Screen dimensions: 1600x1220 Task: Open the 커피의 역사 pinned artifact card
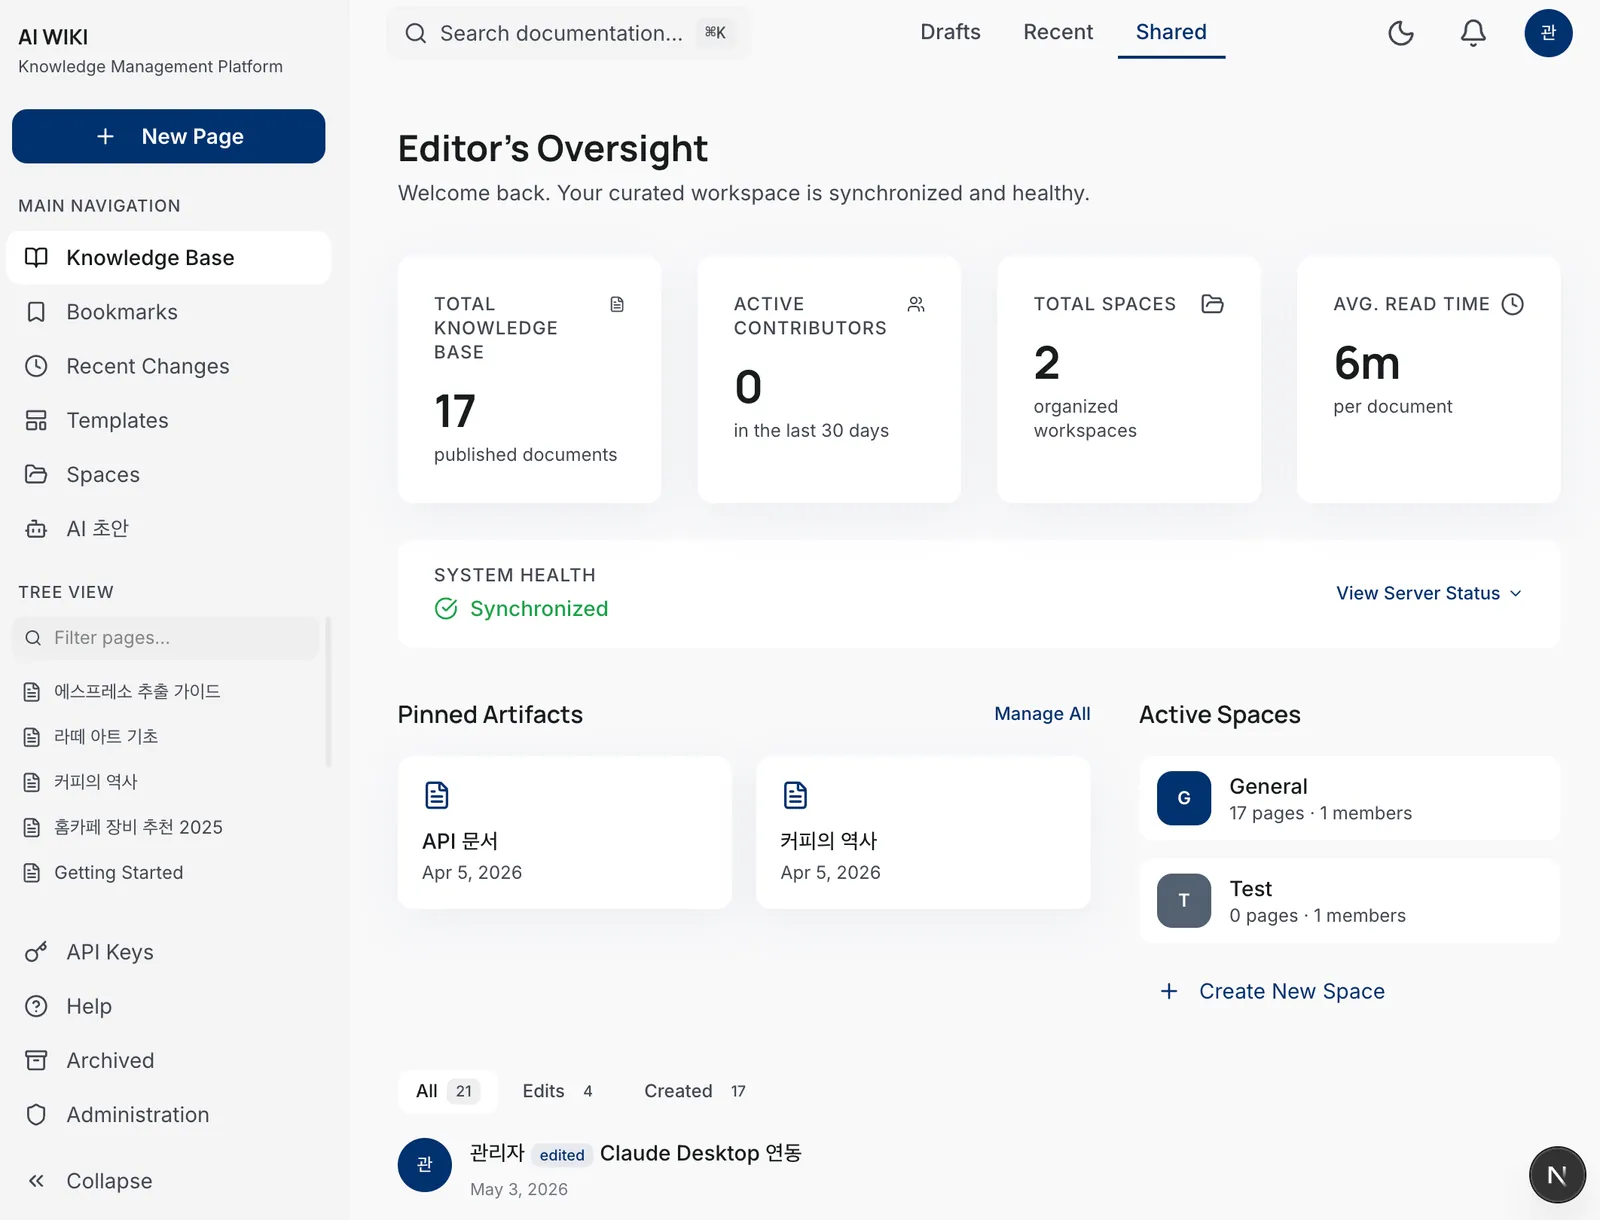click(923, 832)
